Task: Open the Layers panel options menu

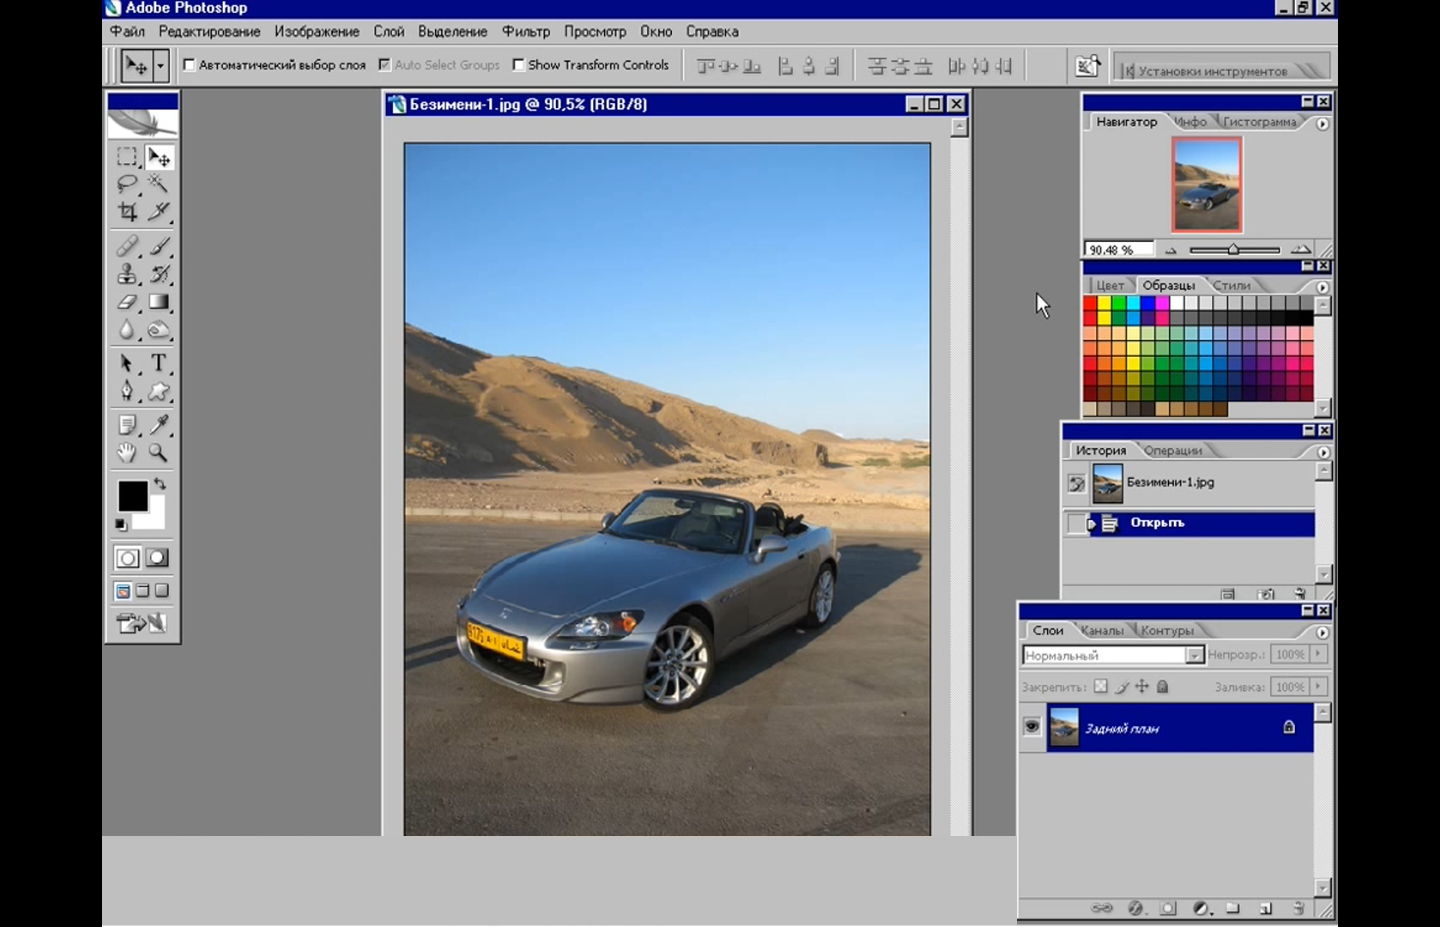Action: coord(1322,633)
